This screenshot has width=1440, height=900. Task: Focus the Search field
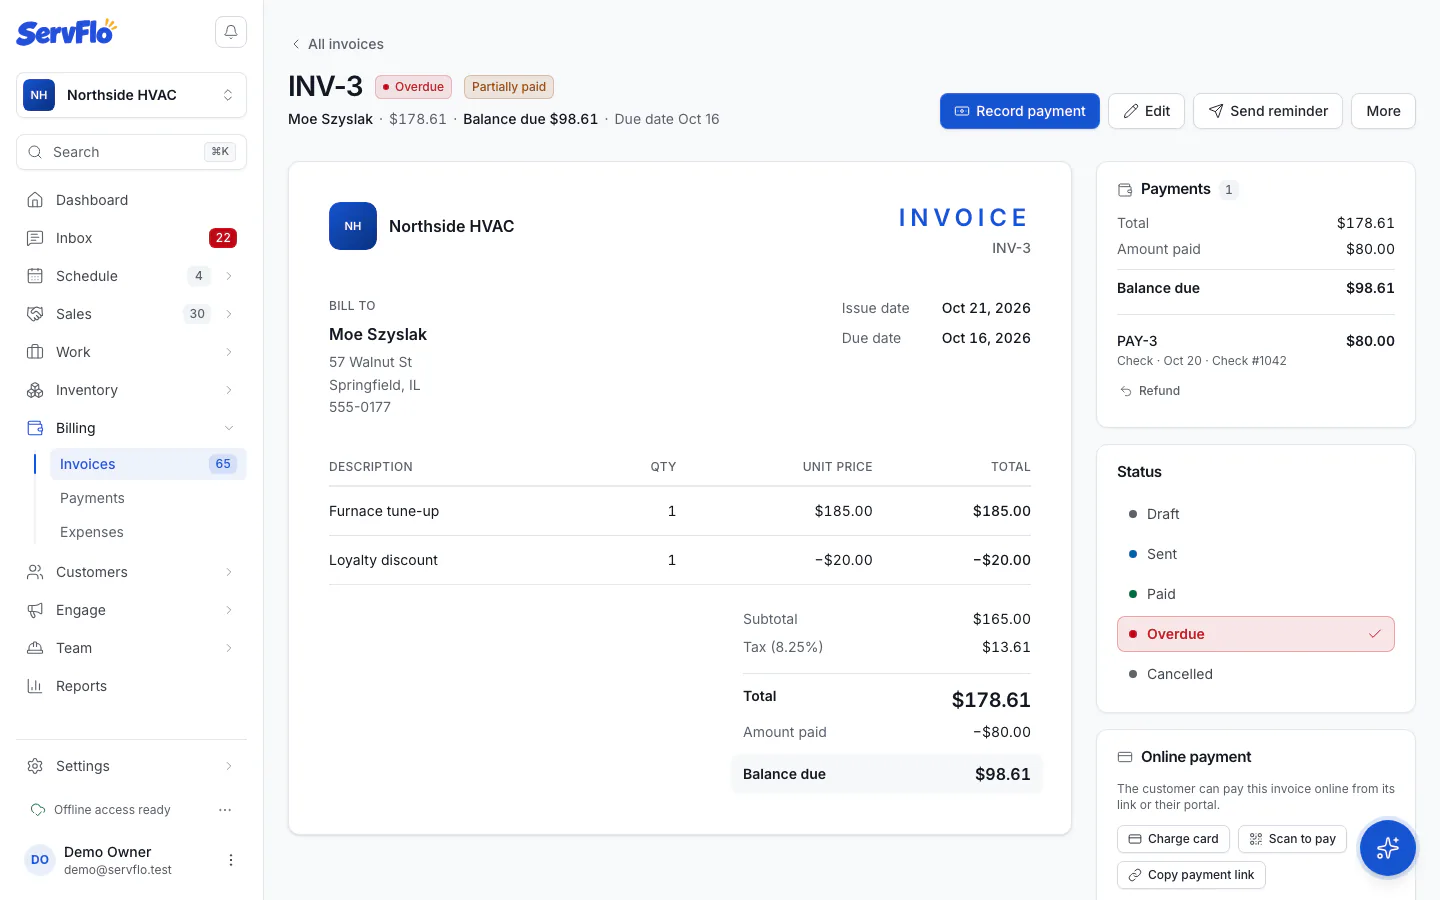tap(131, 152)
